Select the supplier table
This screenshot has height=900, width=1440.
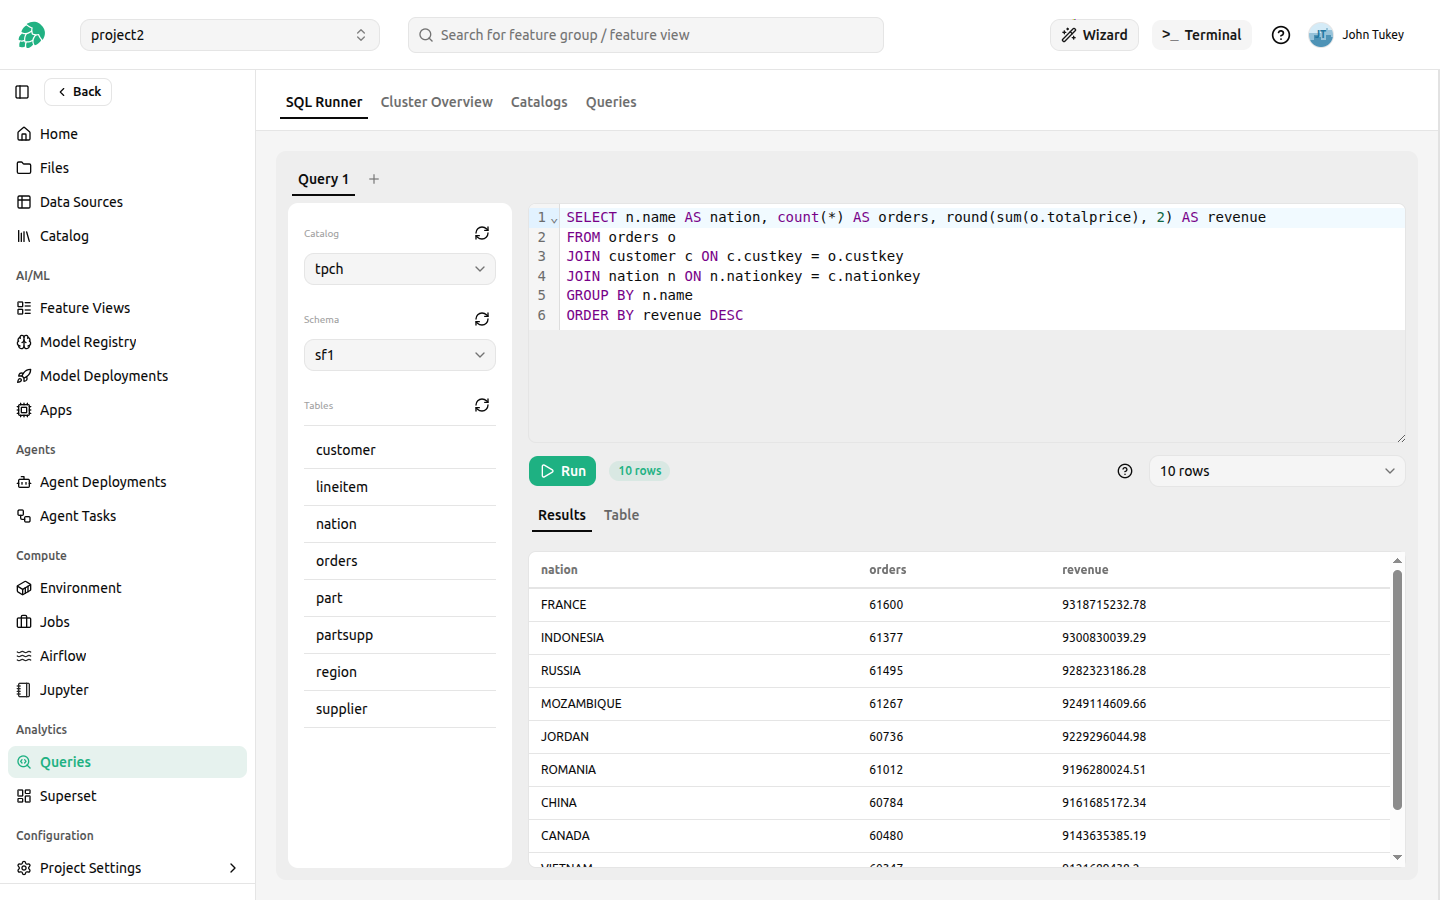(400, 709)
